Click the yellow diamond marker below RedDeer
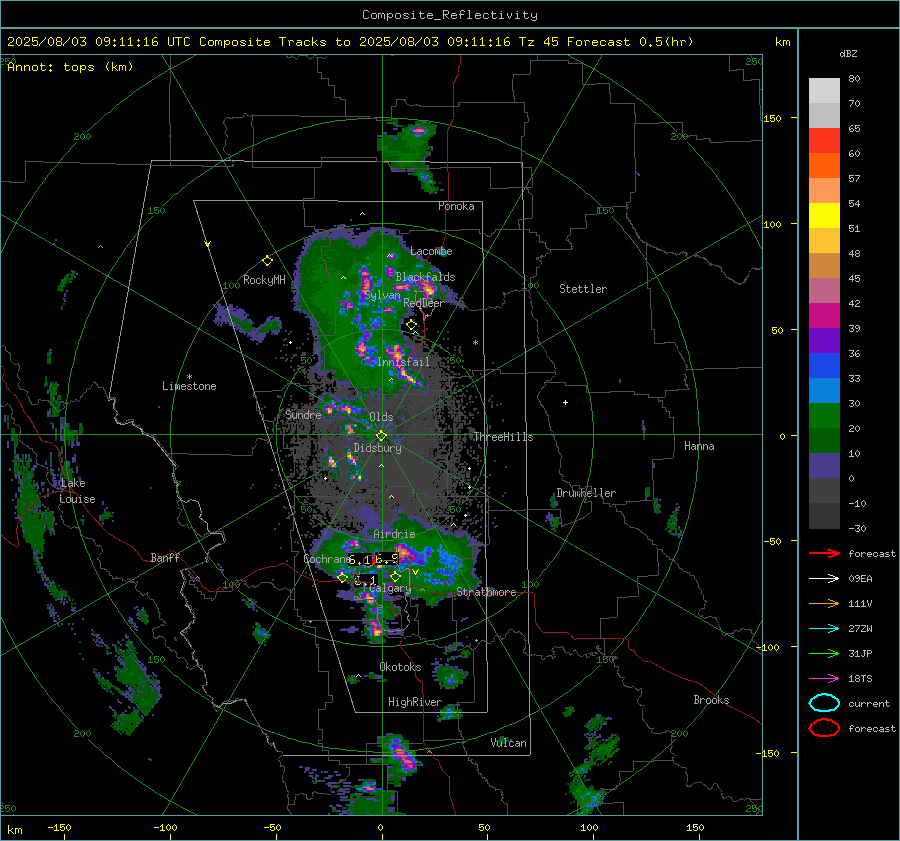This screenshot has width=900, height=841. point(411,325)
